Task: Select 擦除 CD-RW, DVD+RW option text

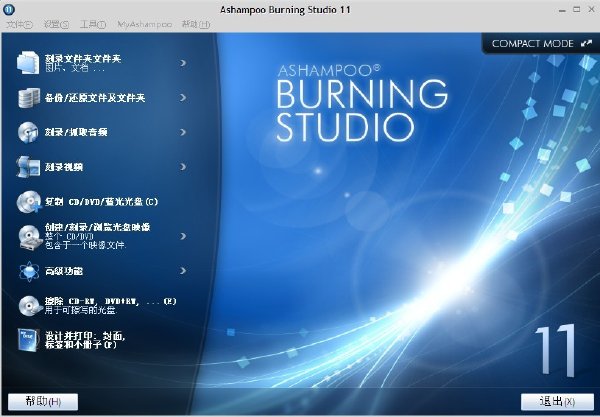Action: click(111, 301)
